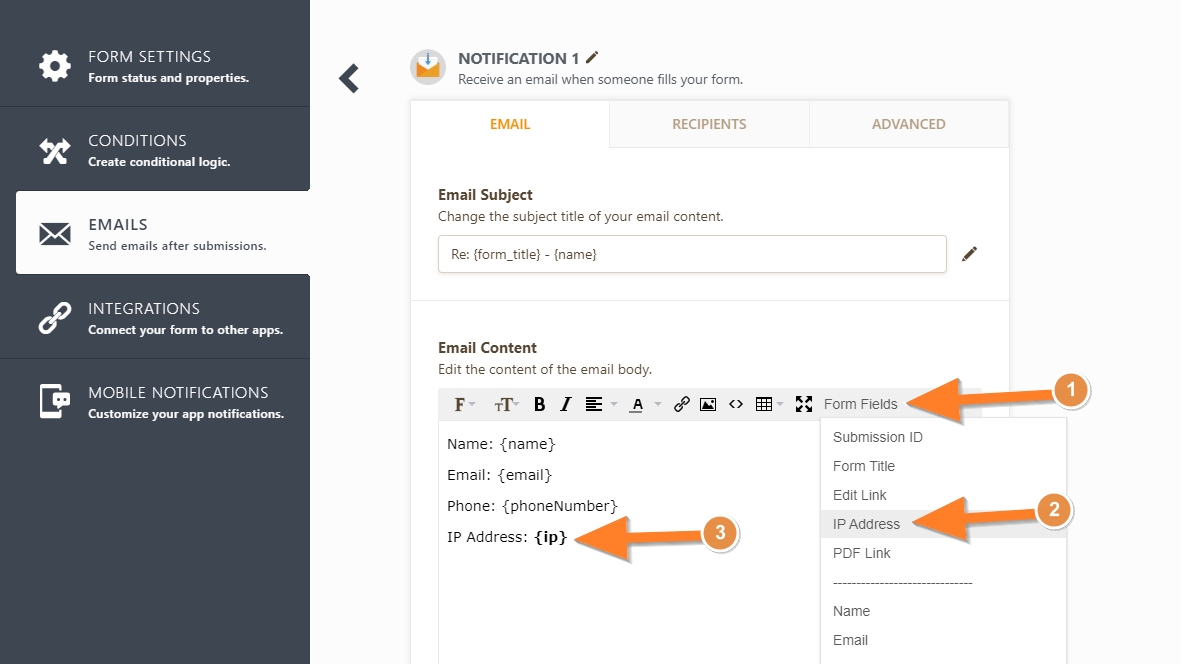
Task: Choose Email from Form Fields list
Action: (x=943, y=640)
